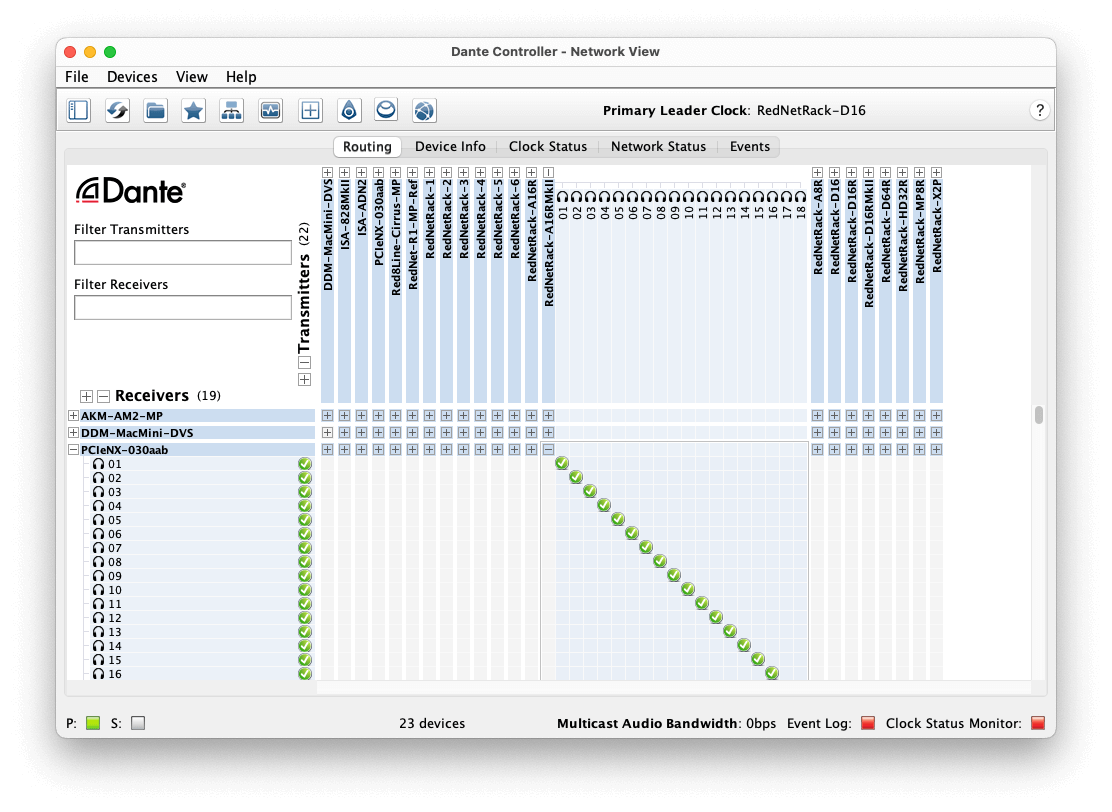Open the Devices menu

click(x=132, y=77)
